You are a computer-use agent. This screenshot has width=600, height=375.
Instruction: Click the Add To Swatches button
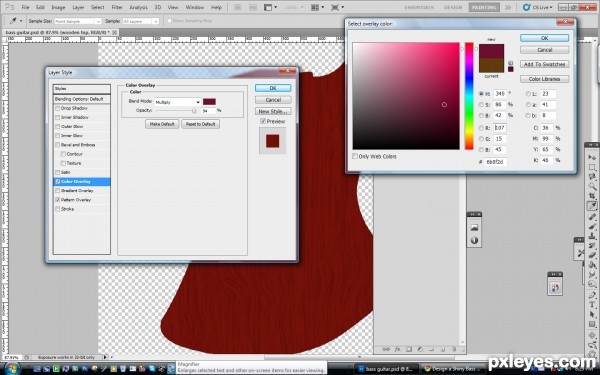(544, 64)
